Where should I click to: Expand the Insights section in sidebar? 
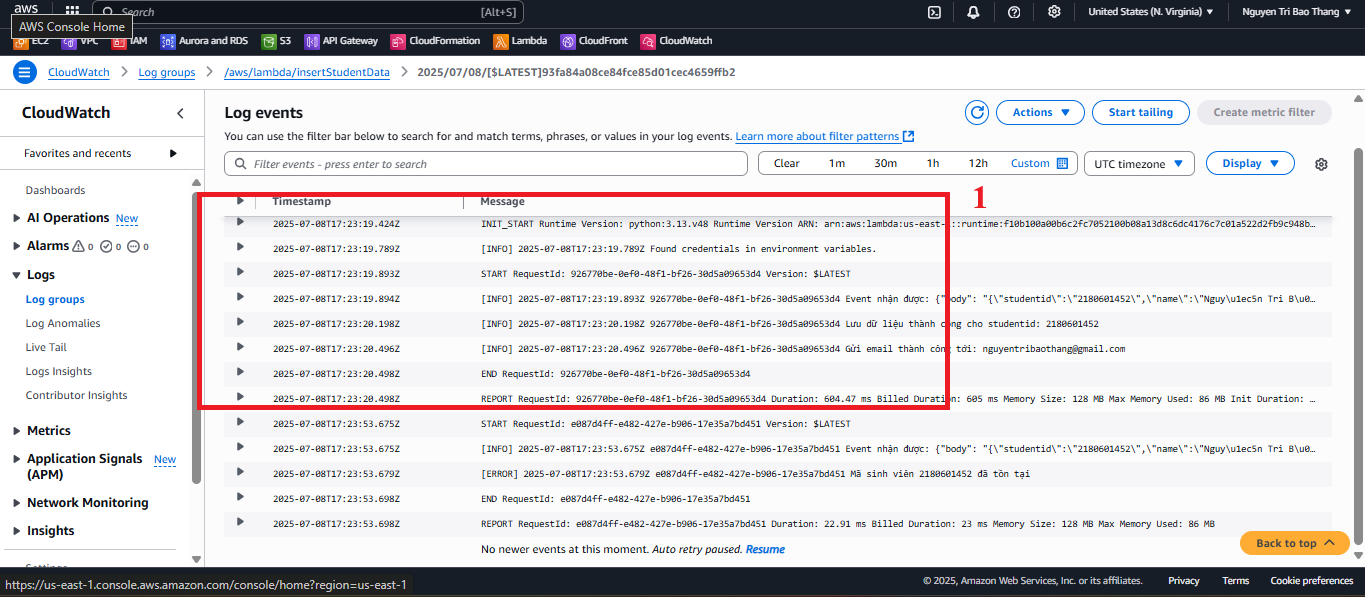17,531
